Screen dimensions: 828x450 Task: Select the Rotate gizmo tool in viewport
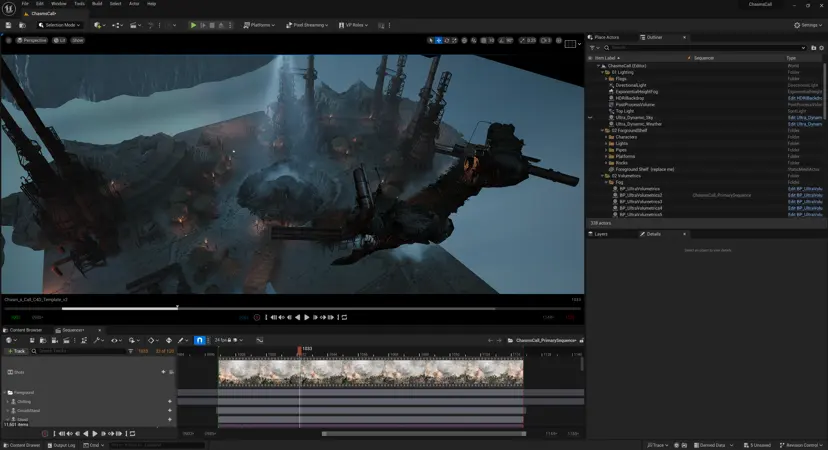446,40
